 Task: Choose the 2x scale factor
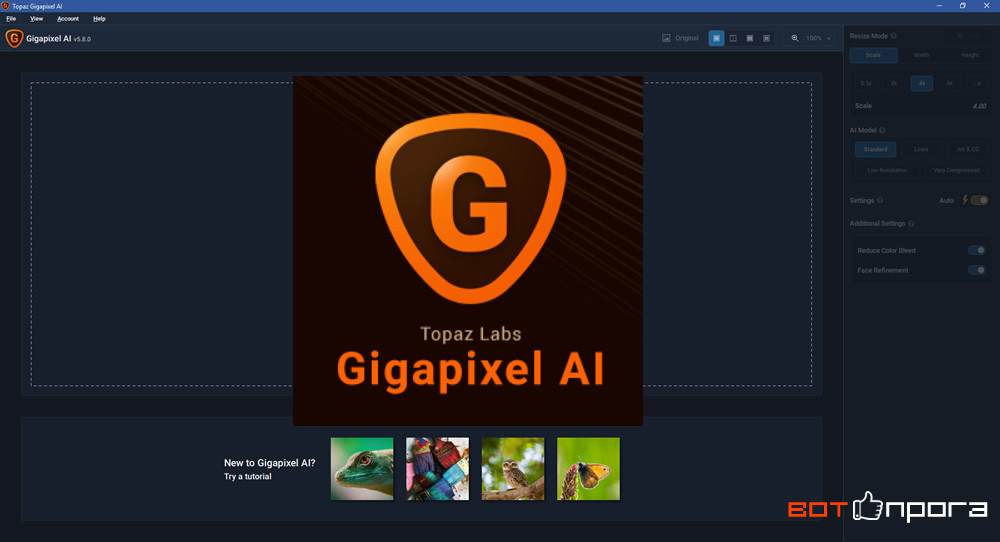[x=893, y=84]
